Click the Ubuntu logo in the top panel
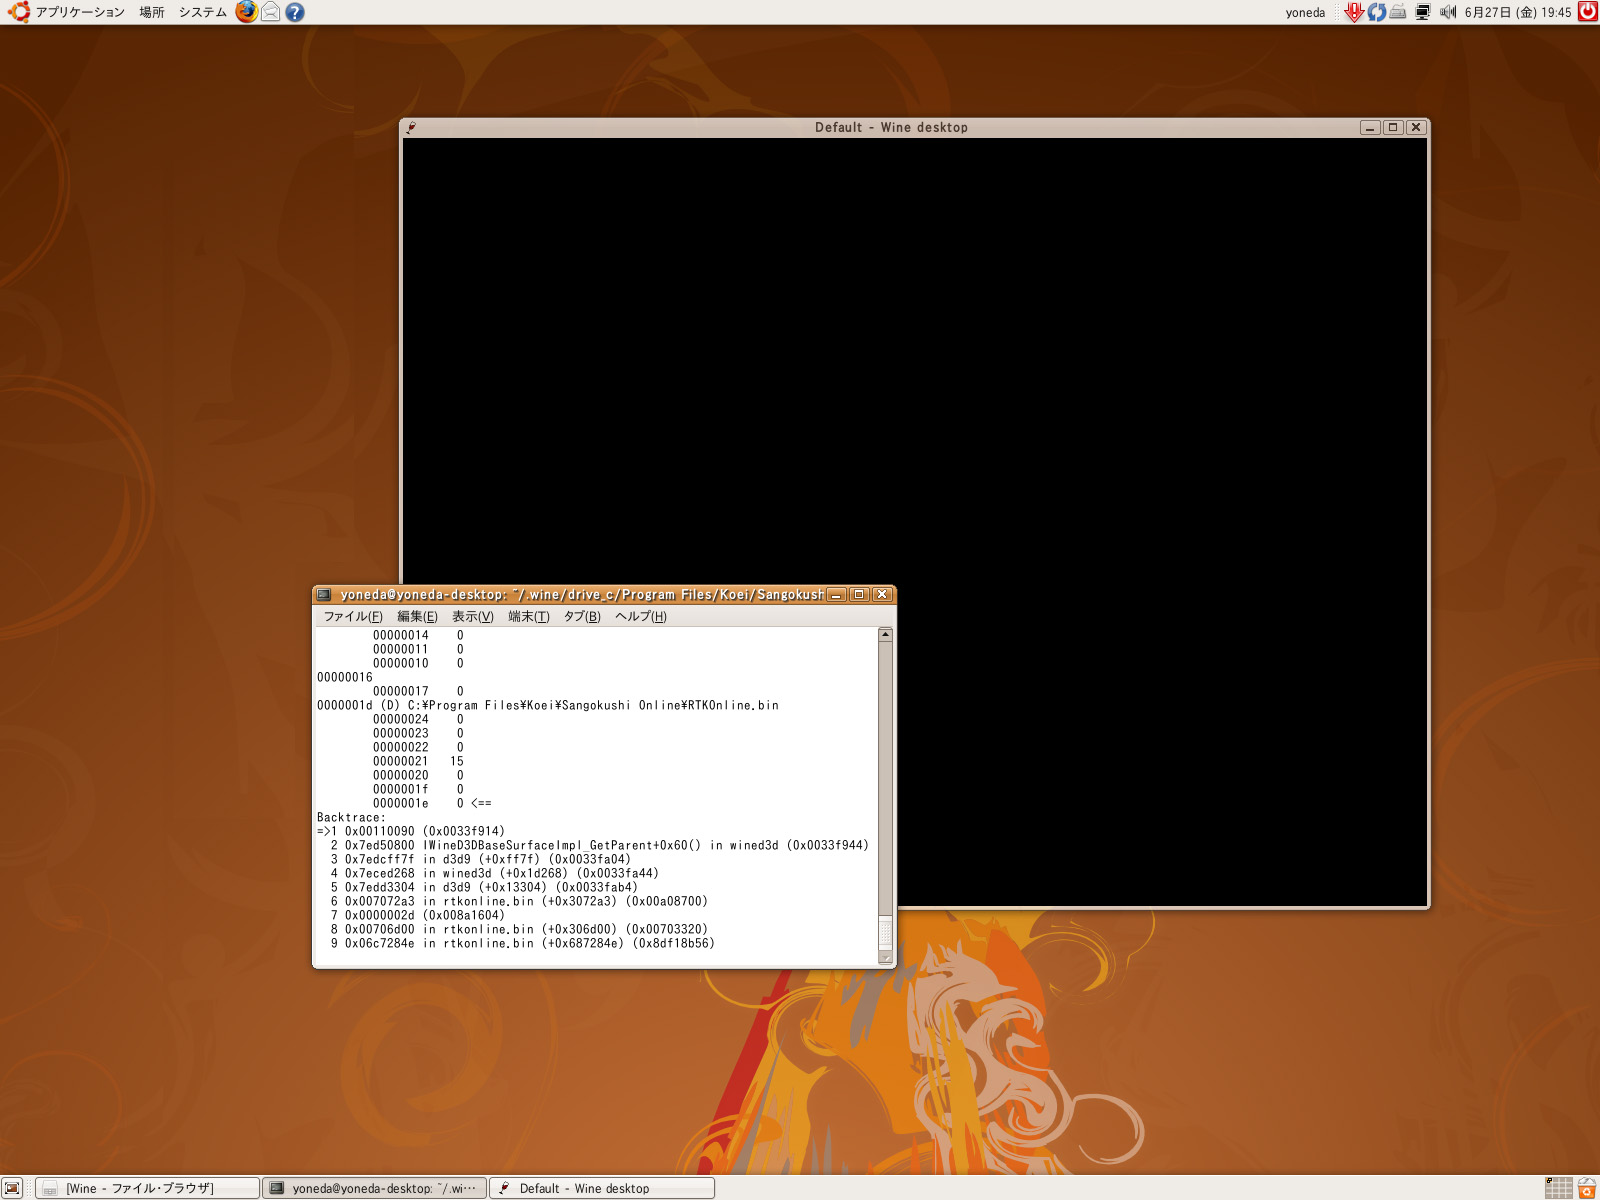This screenshot has height=1200, width=1600. tap(19, 12)
